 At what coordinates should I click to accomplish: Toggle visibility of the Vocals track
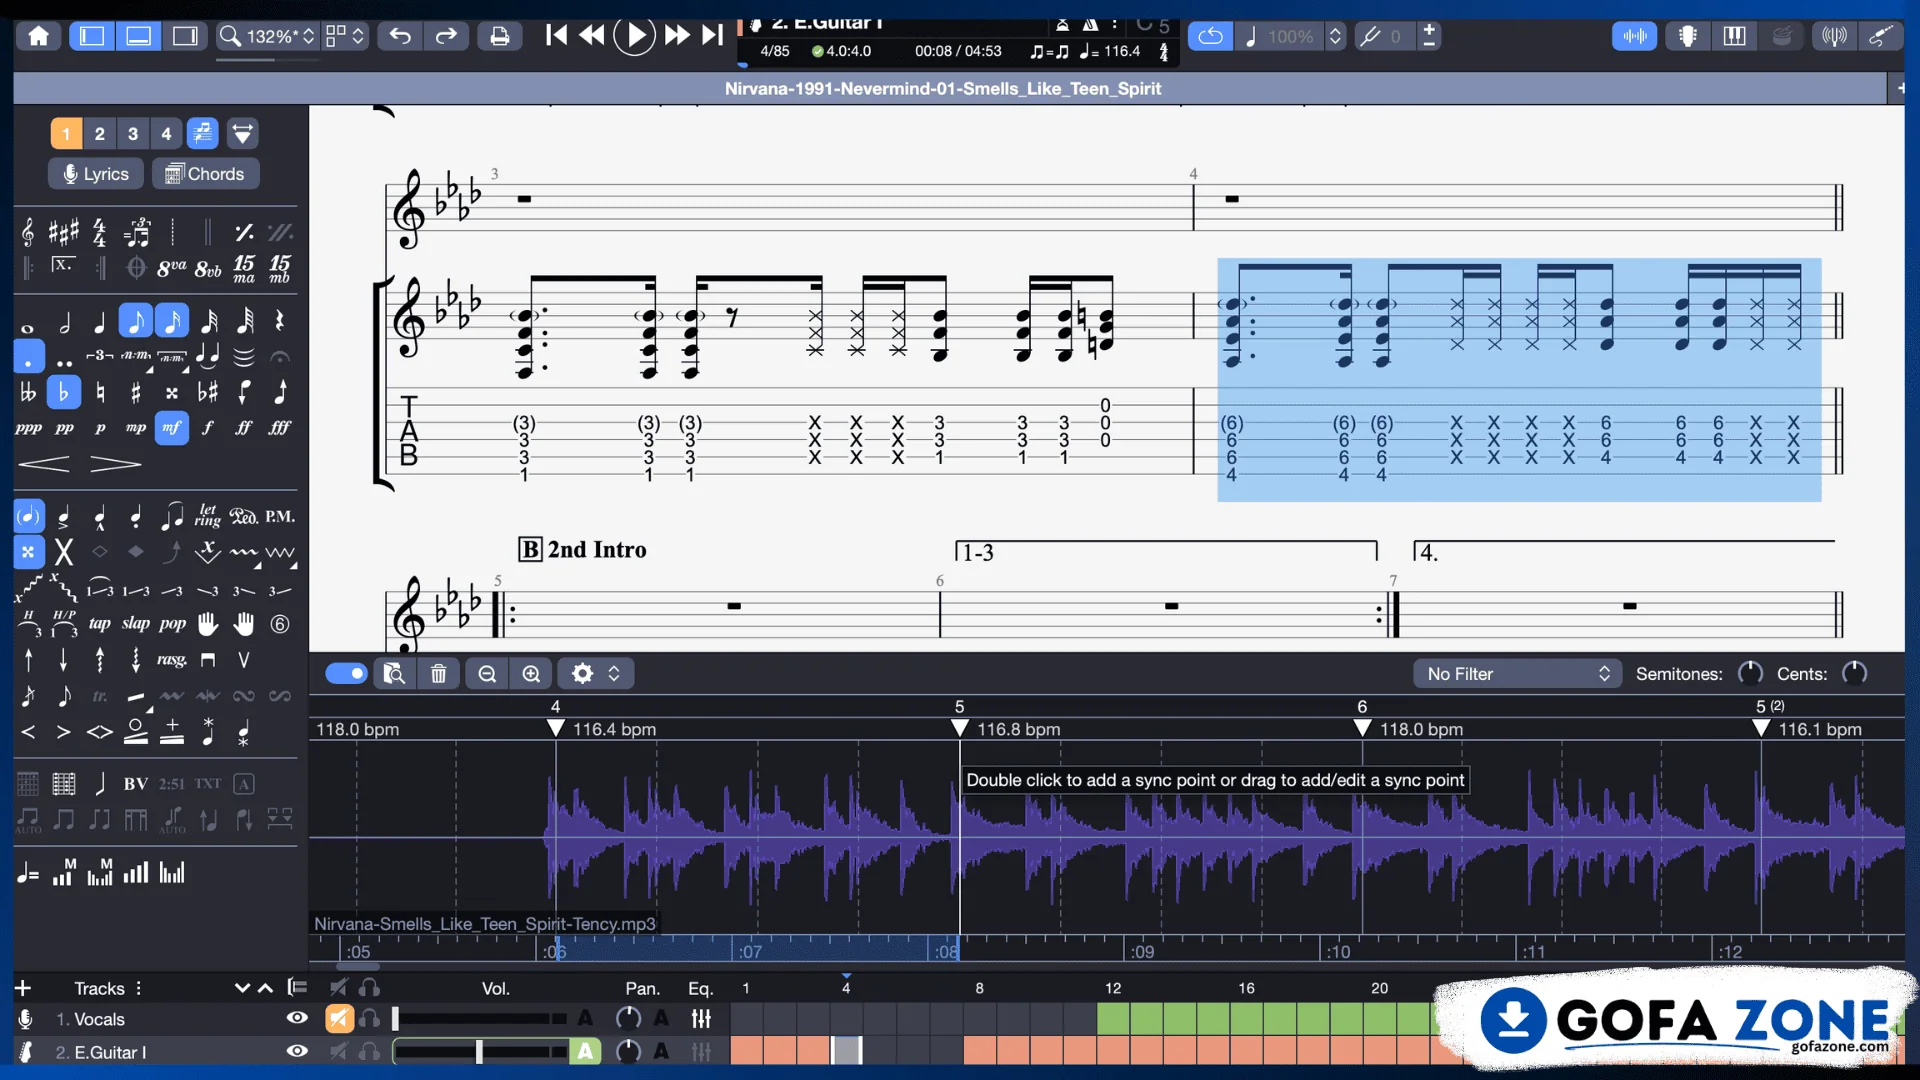coord(297,1018)
